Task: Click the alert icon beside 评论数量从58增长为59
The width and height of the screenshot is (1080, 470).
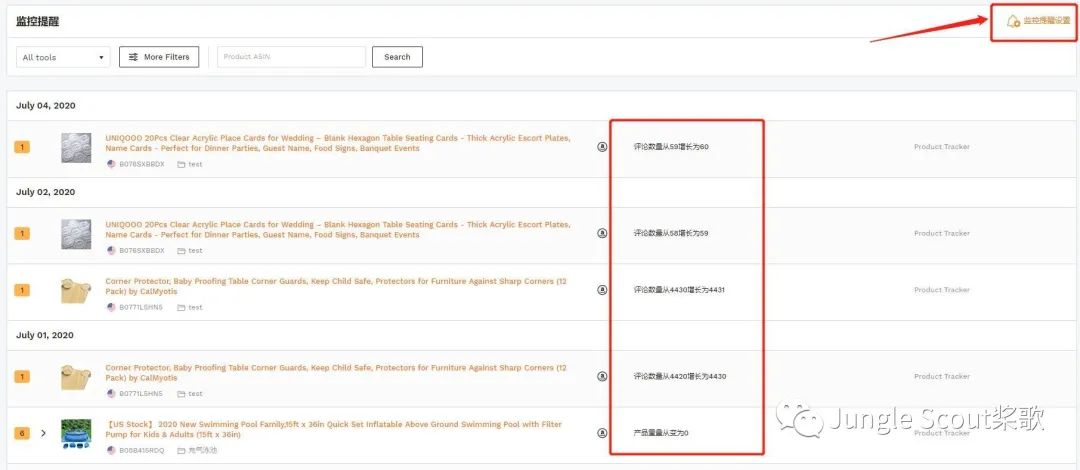Action: coord(602,233)
